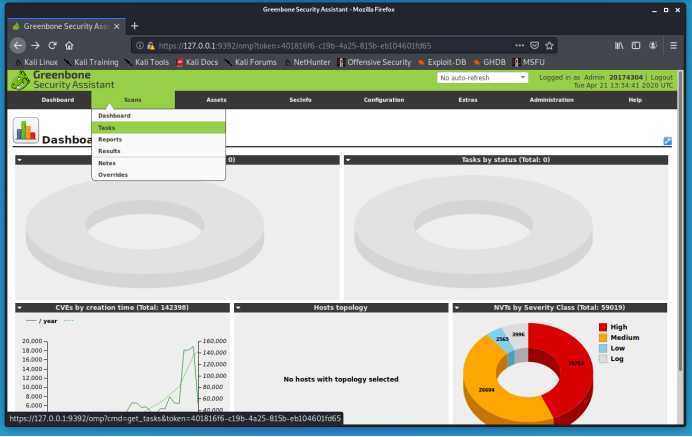Select Reports in the Scans submenu
The height and width of the screenshot is (437, 692).
coord(158,139)
